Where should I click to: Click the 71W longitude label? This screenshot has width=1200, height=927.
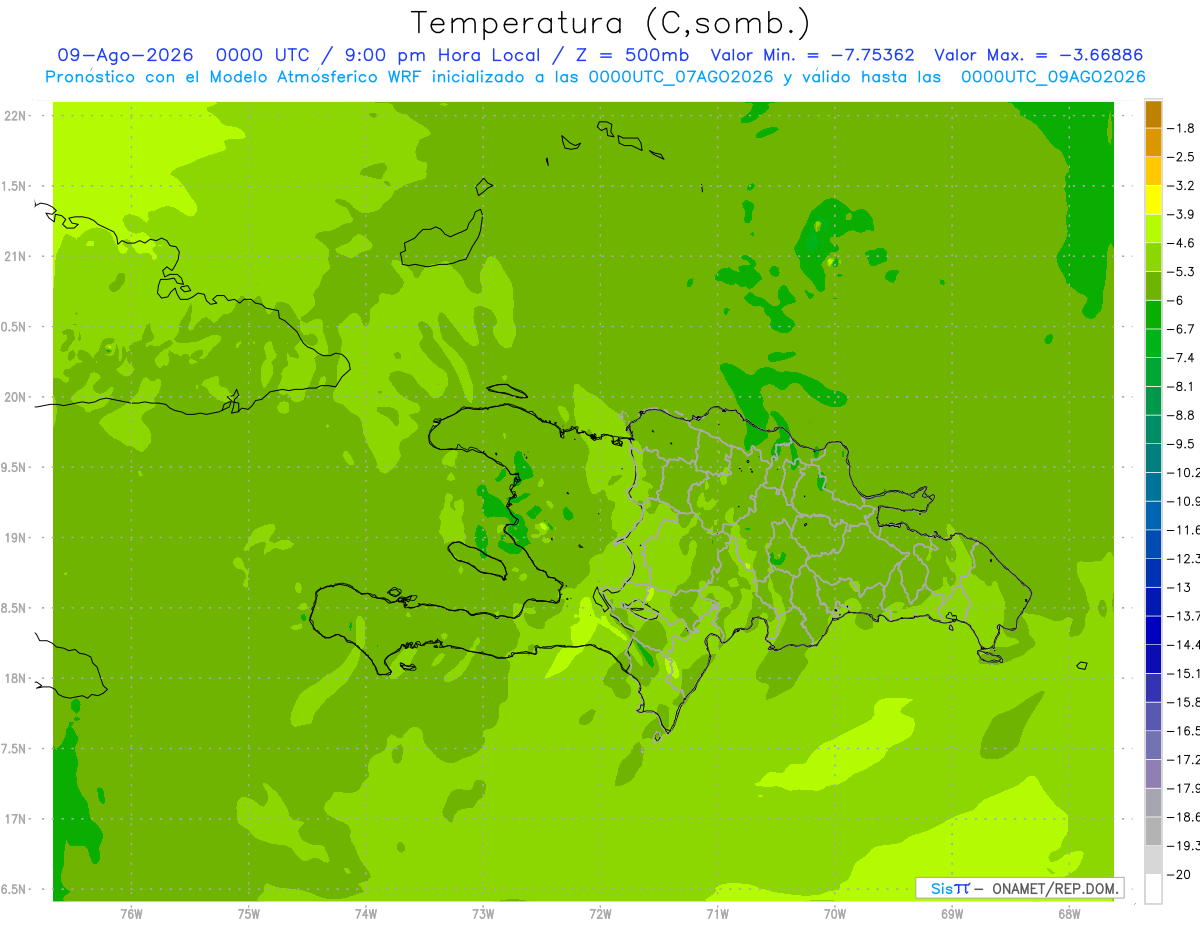point(717,914)
